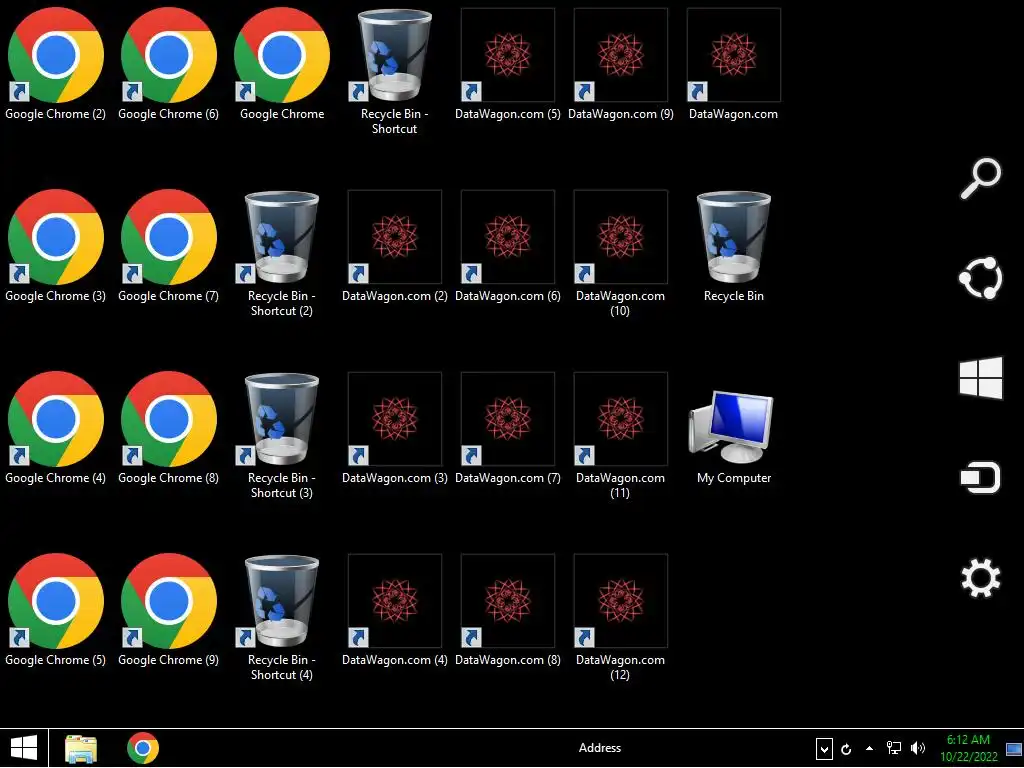Click the Start charm Windows logo
The image size is (1024, 768).
(x=980, y=378)
